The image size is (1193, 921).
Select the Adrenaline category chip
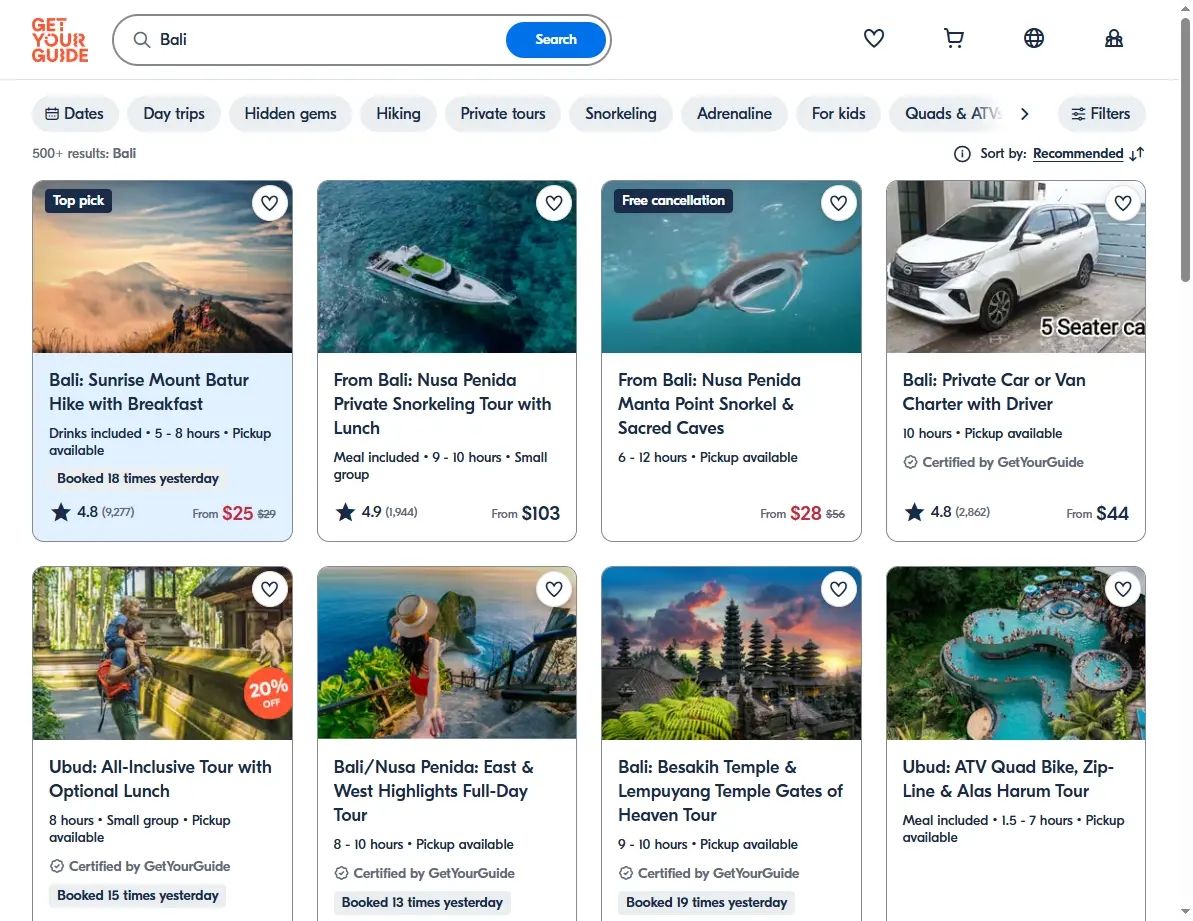[x=734, y=114]
